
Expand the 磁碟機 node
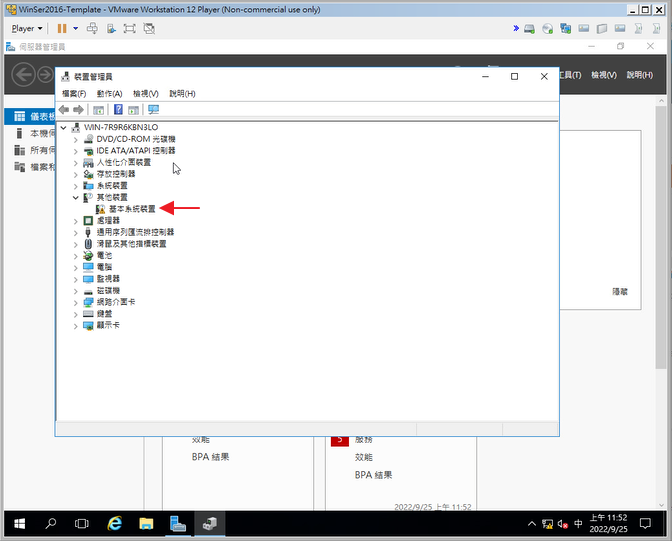tap(75, 291)
